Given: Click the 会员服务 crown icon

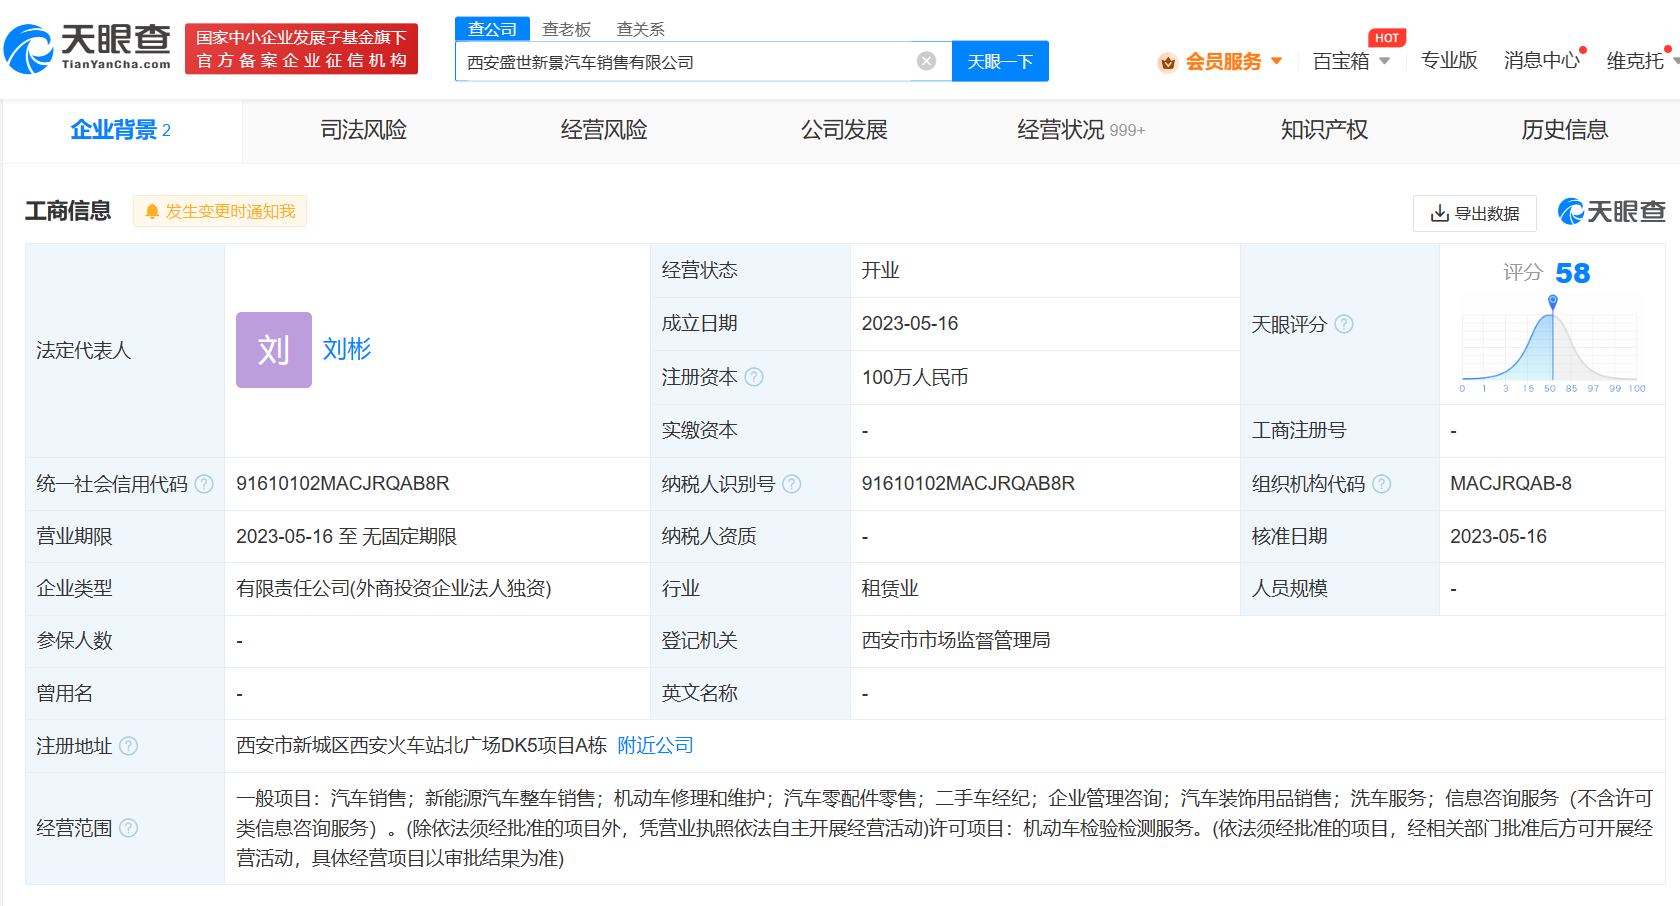Looking at the screenshot, I should (x=1167, y=62).
